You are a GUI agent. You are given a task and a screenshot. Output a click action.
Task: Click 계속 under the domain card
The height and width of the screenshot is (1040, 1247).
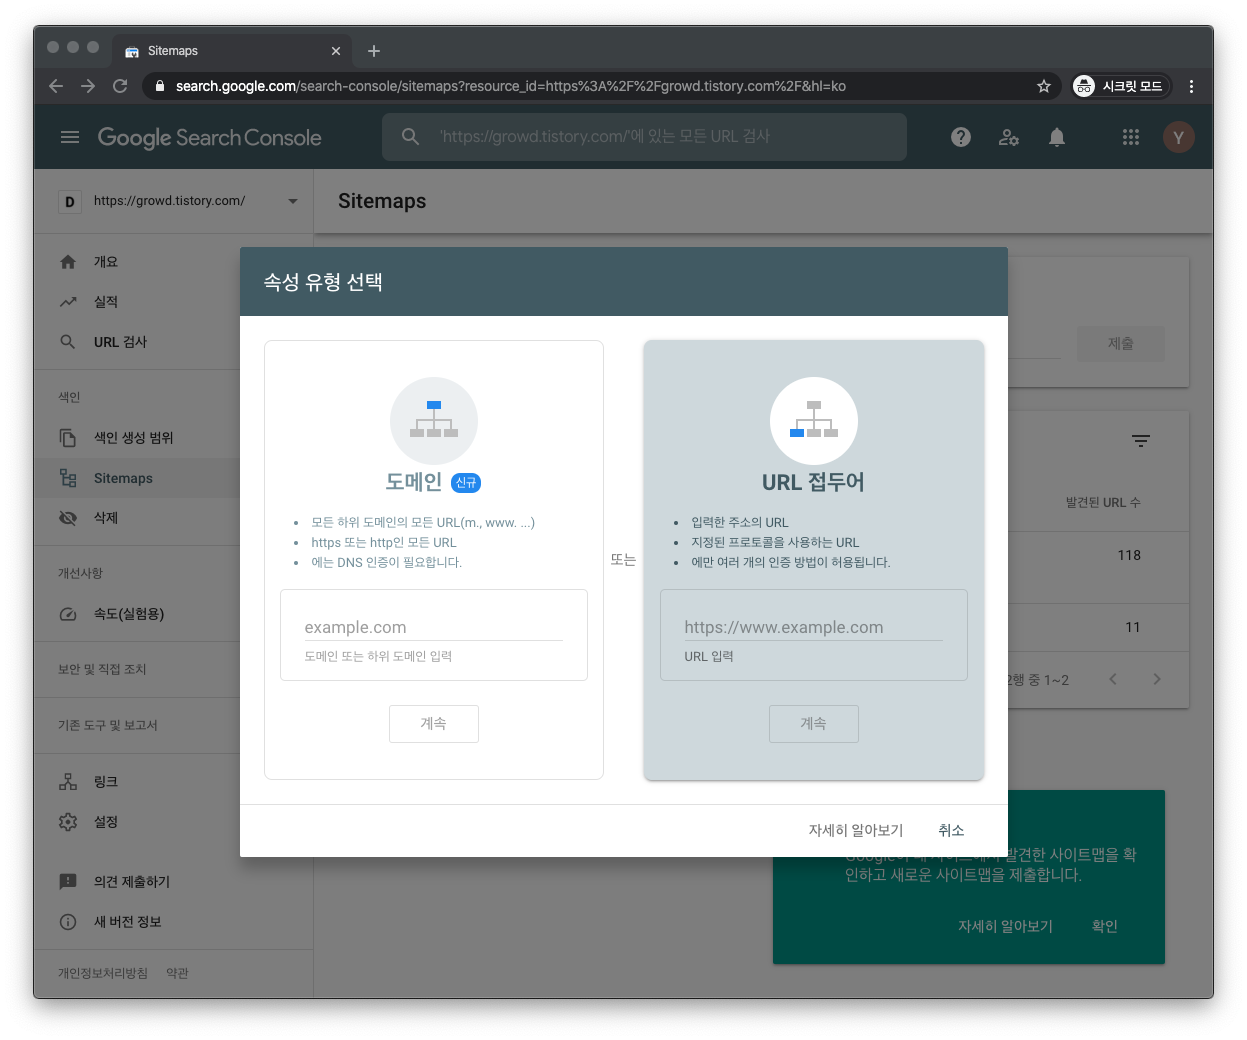(x=434, y=724)
